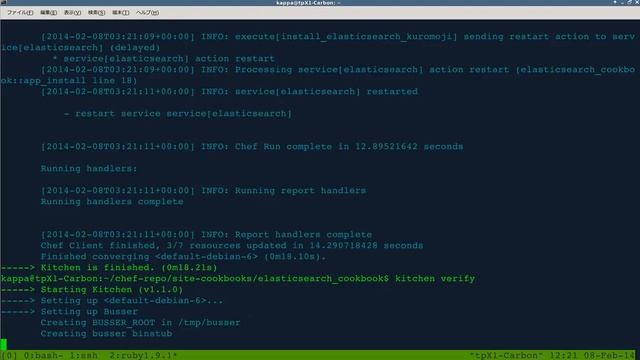Click the "tpX1-Carbon" hostname in status bar
The image size is (640, 360).
(507, 355)
